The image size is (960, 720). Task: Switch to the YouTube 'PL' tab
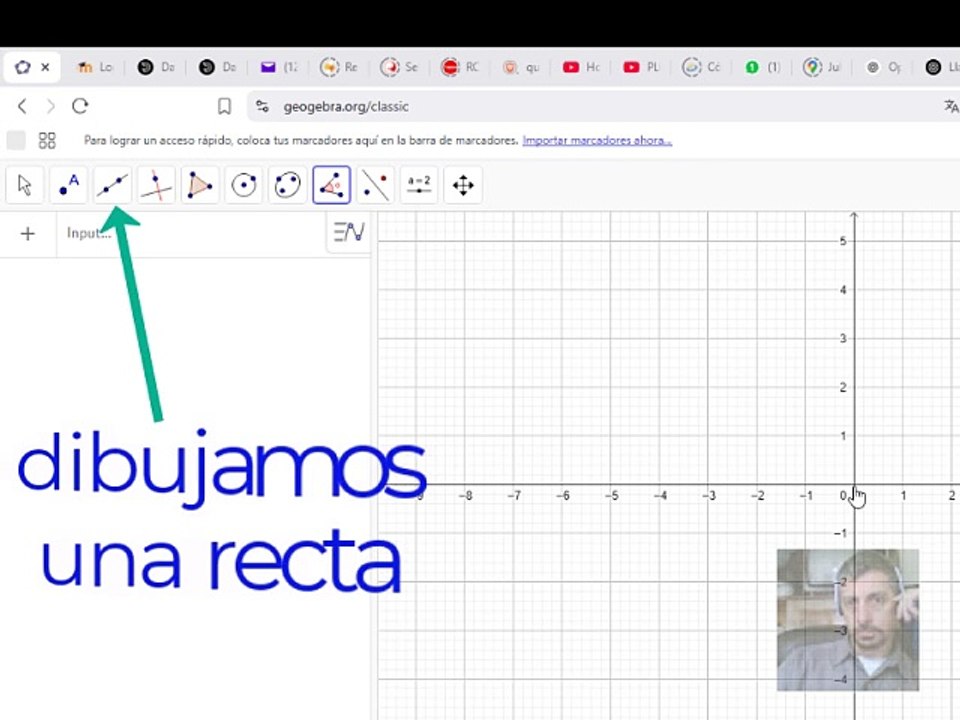coord(641,67)
